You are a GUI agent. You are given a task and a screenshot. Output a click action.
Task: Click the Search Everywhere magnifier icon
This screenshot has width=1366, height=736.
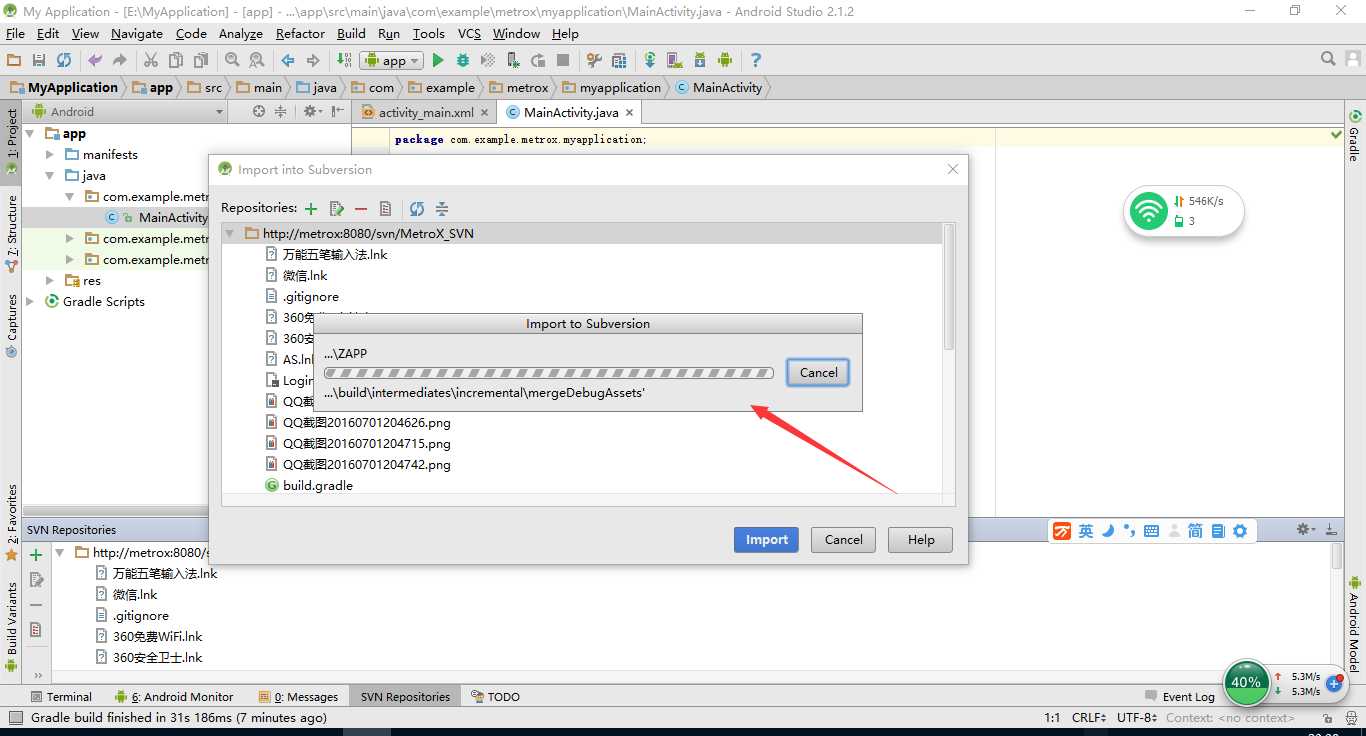coord(1328,59)
